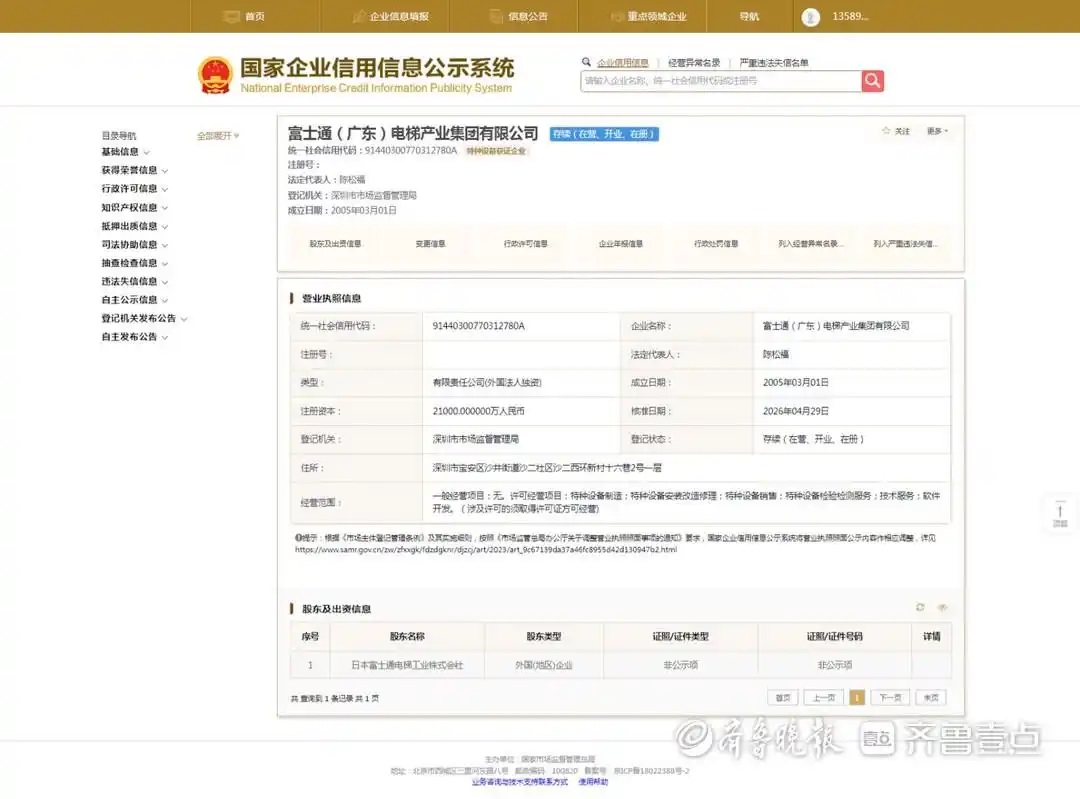The height and width of the screenshot is (799, 1080).
Task: Click the 证照/证件号码 column header
Action: (835, 636)
